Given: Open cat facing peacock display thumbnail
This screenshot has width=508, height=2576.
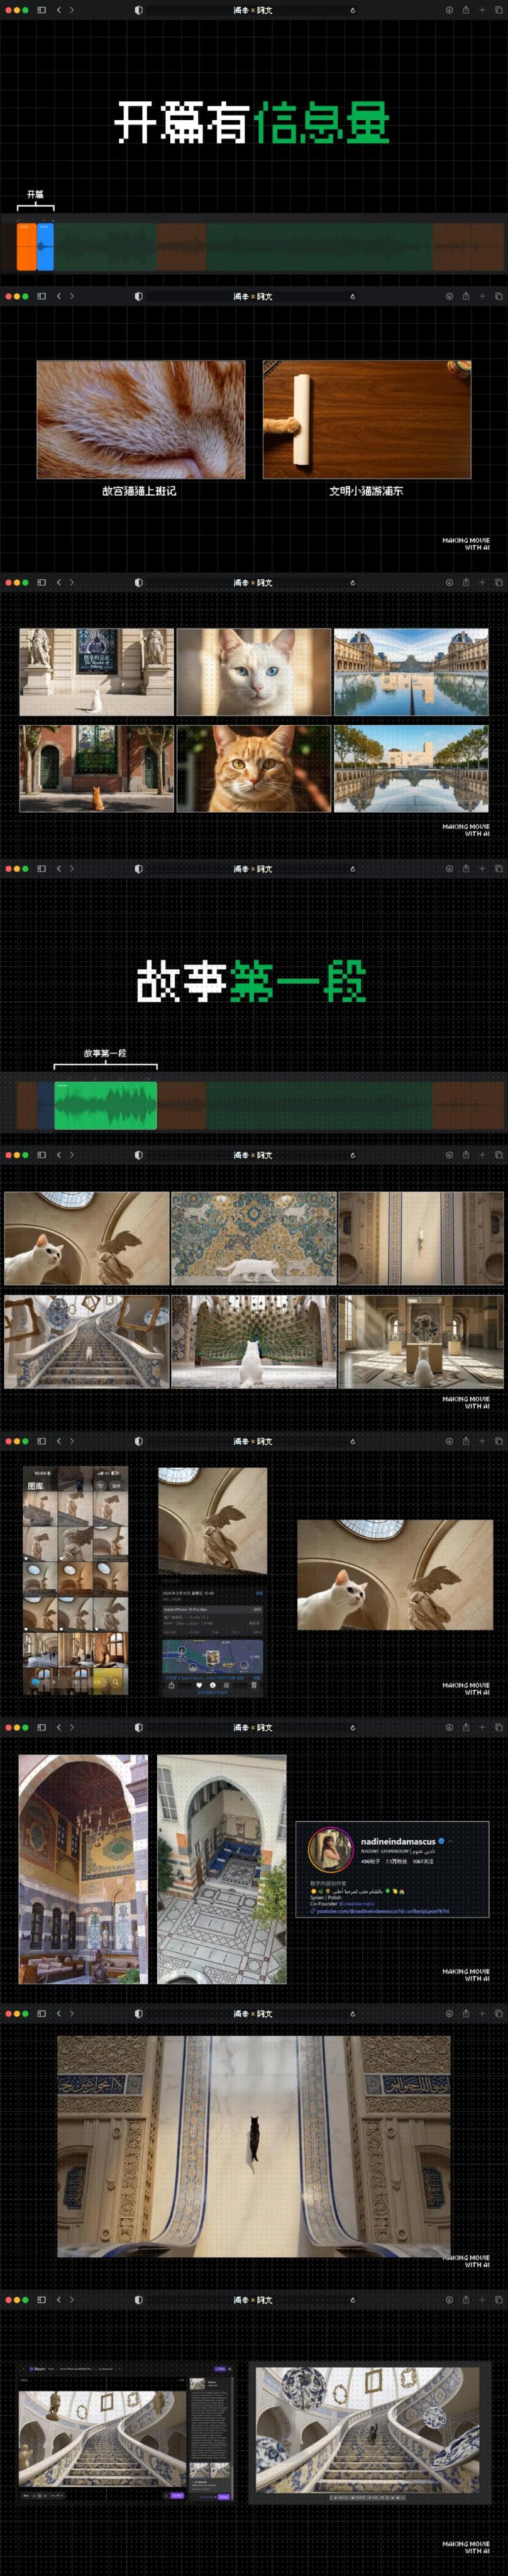Looking at the screenshot, I should coord(254,1342).
